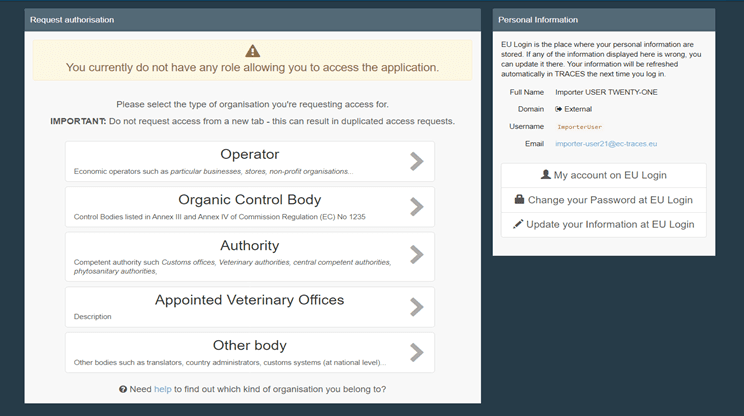The height and width of the screenshot is (416, 744).
Task: Select Other body organisation type
Action: (x=250, y=345)
